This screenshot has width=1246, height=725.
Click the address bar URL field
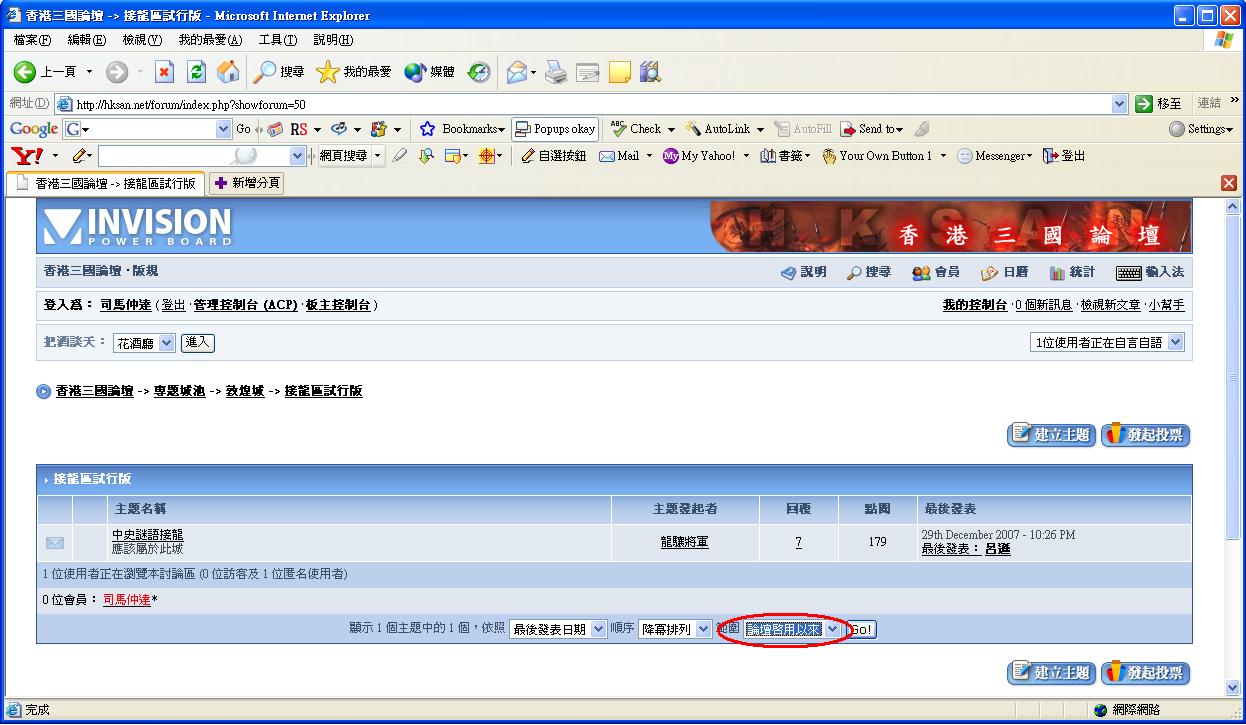click(x=590, y=104)
